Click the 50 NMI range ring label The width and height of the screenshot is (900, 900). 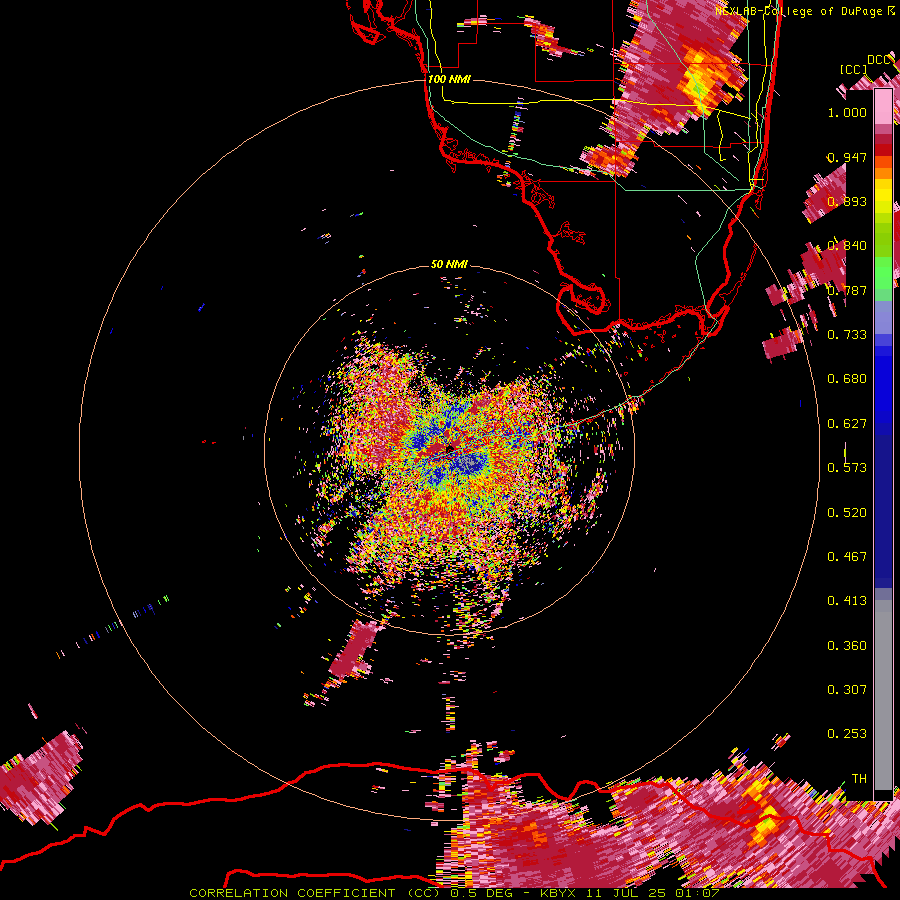pos(449,264)
